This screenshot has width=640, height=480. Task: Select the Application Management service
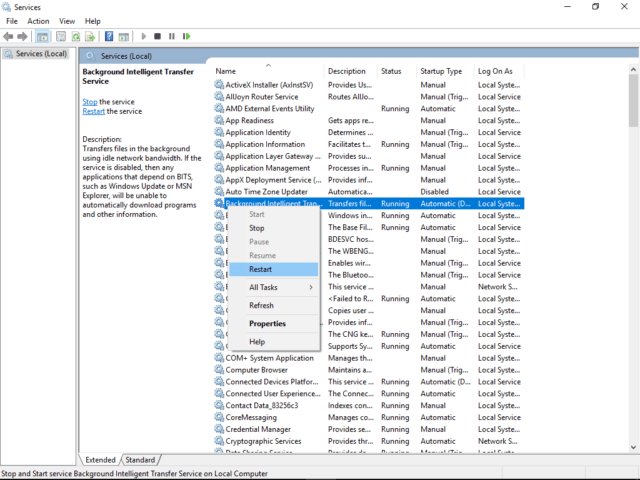tap(369, 168)
